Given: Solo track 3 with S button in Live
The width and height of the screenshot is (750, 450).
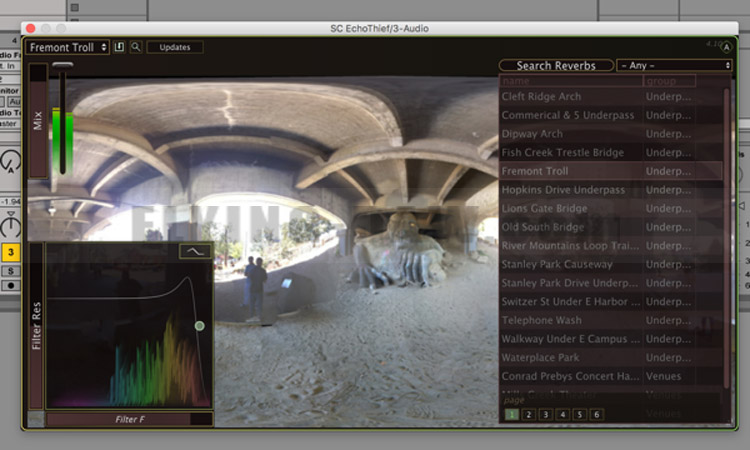Looking at the screenshot, I should 11,271.
